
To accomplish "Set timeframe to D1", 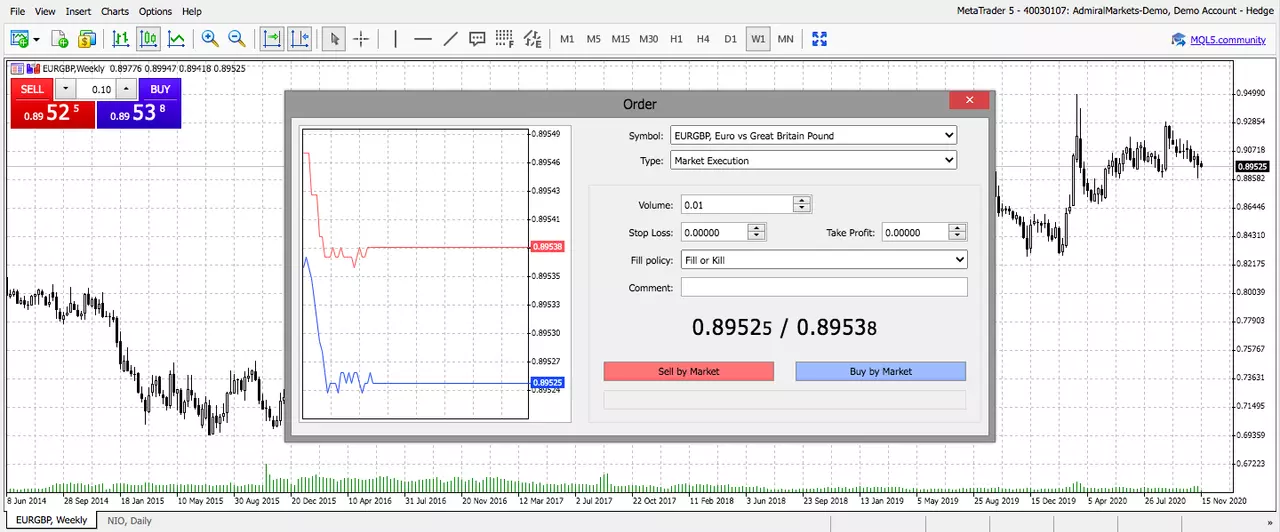I will pos(730,39).
